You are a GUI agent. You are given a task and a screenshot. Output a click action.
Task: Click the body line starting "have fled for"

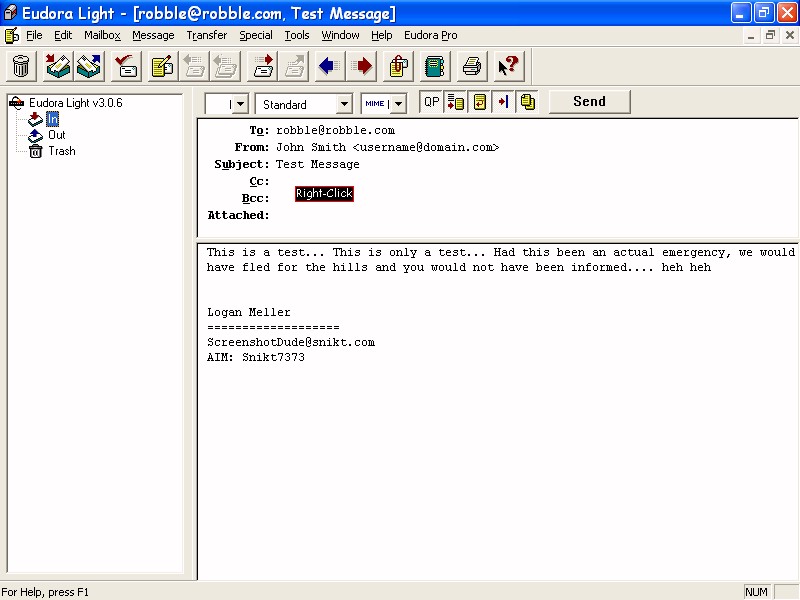coord(459,267)
